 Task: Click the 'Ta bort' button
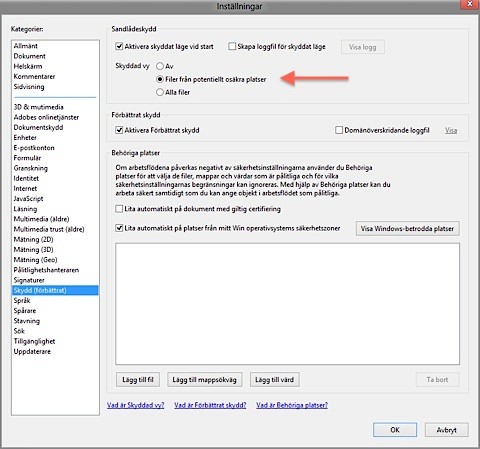(437, 379)
